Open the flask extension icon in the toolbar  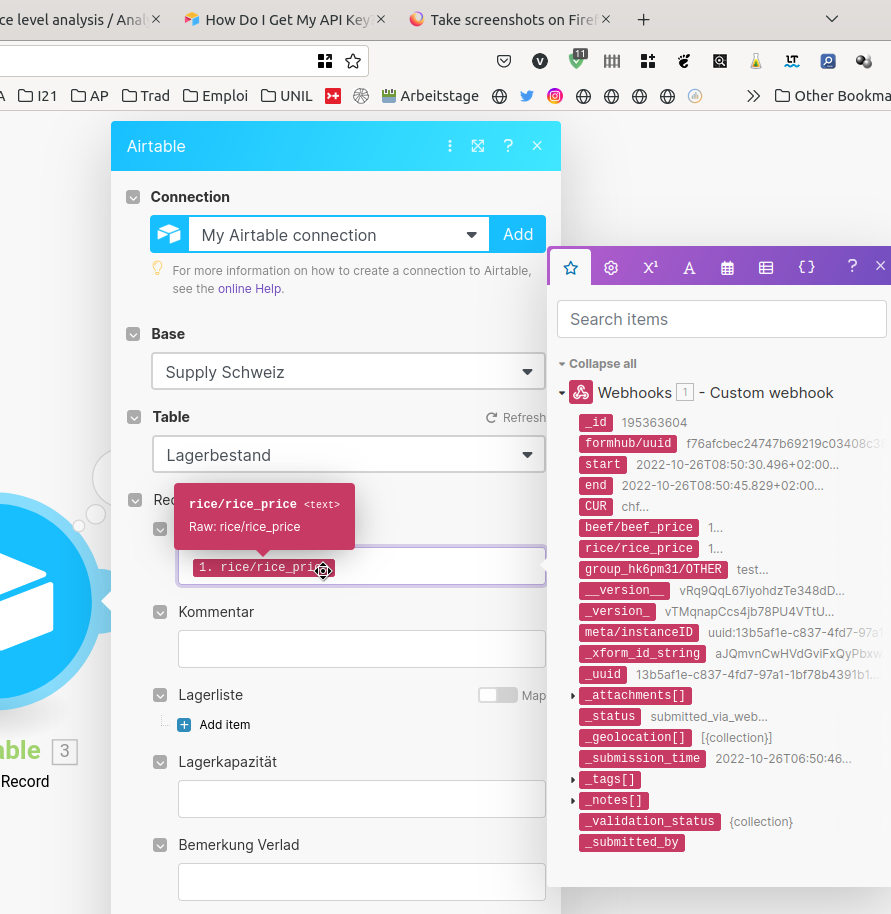[x=756, y=61]
